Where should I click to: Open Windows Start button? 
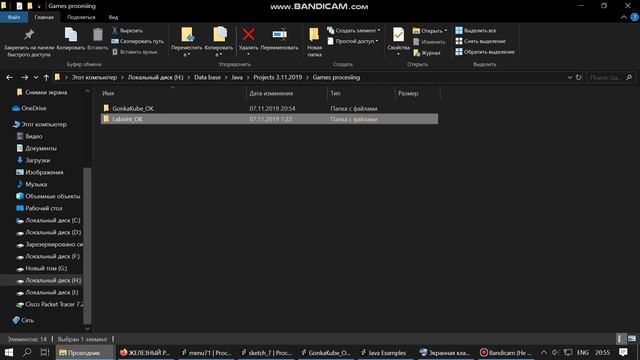pyautogui.click(x=9, y=352)
